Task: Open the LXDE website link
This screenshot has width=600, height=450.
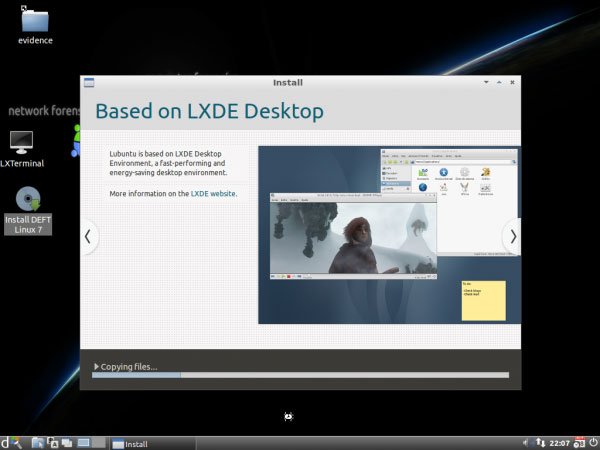Action: (x=213, y=194)
